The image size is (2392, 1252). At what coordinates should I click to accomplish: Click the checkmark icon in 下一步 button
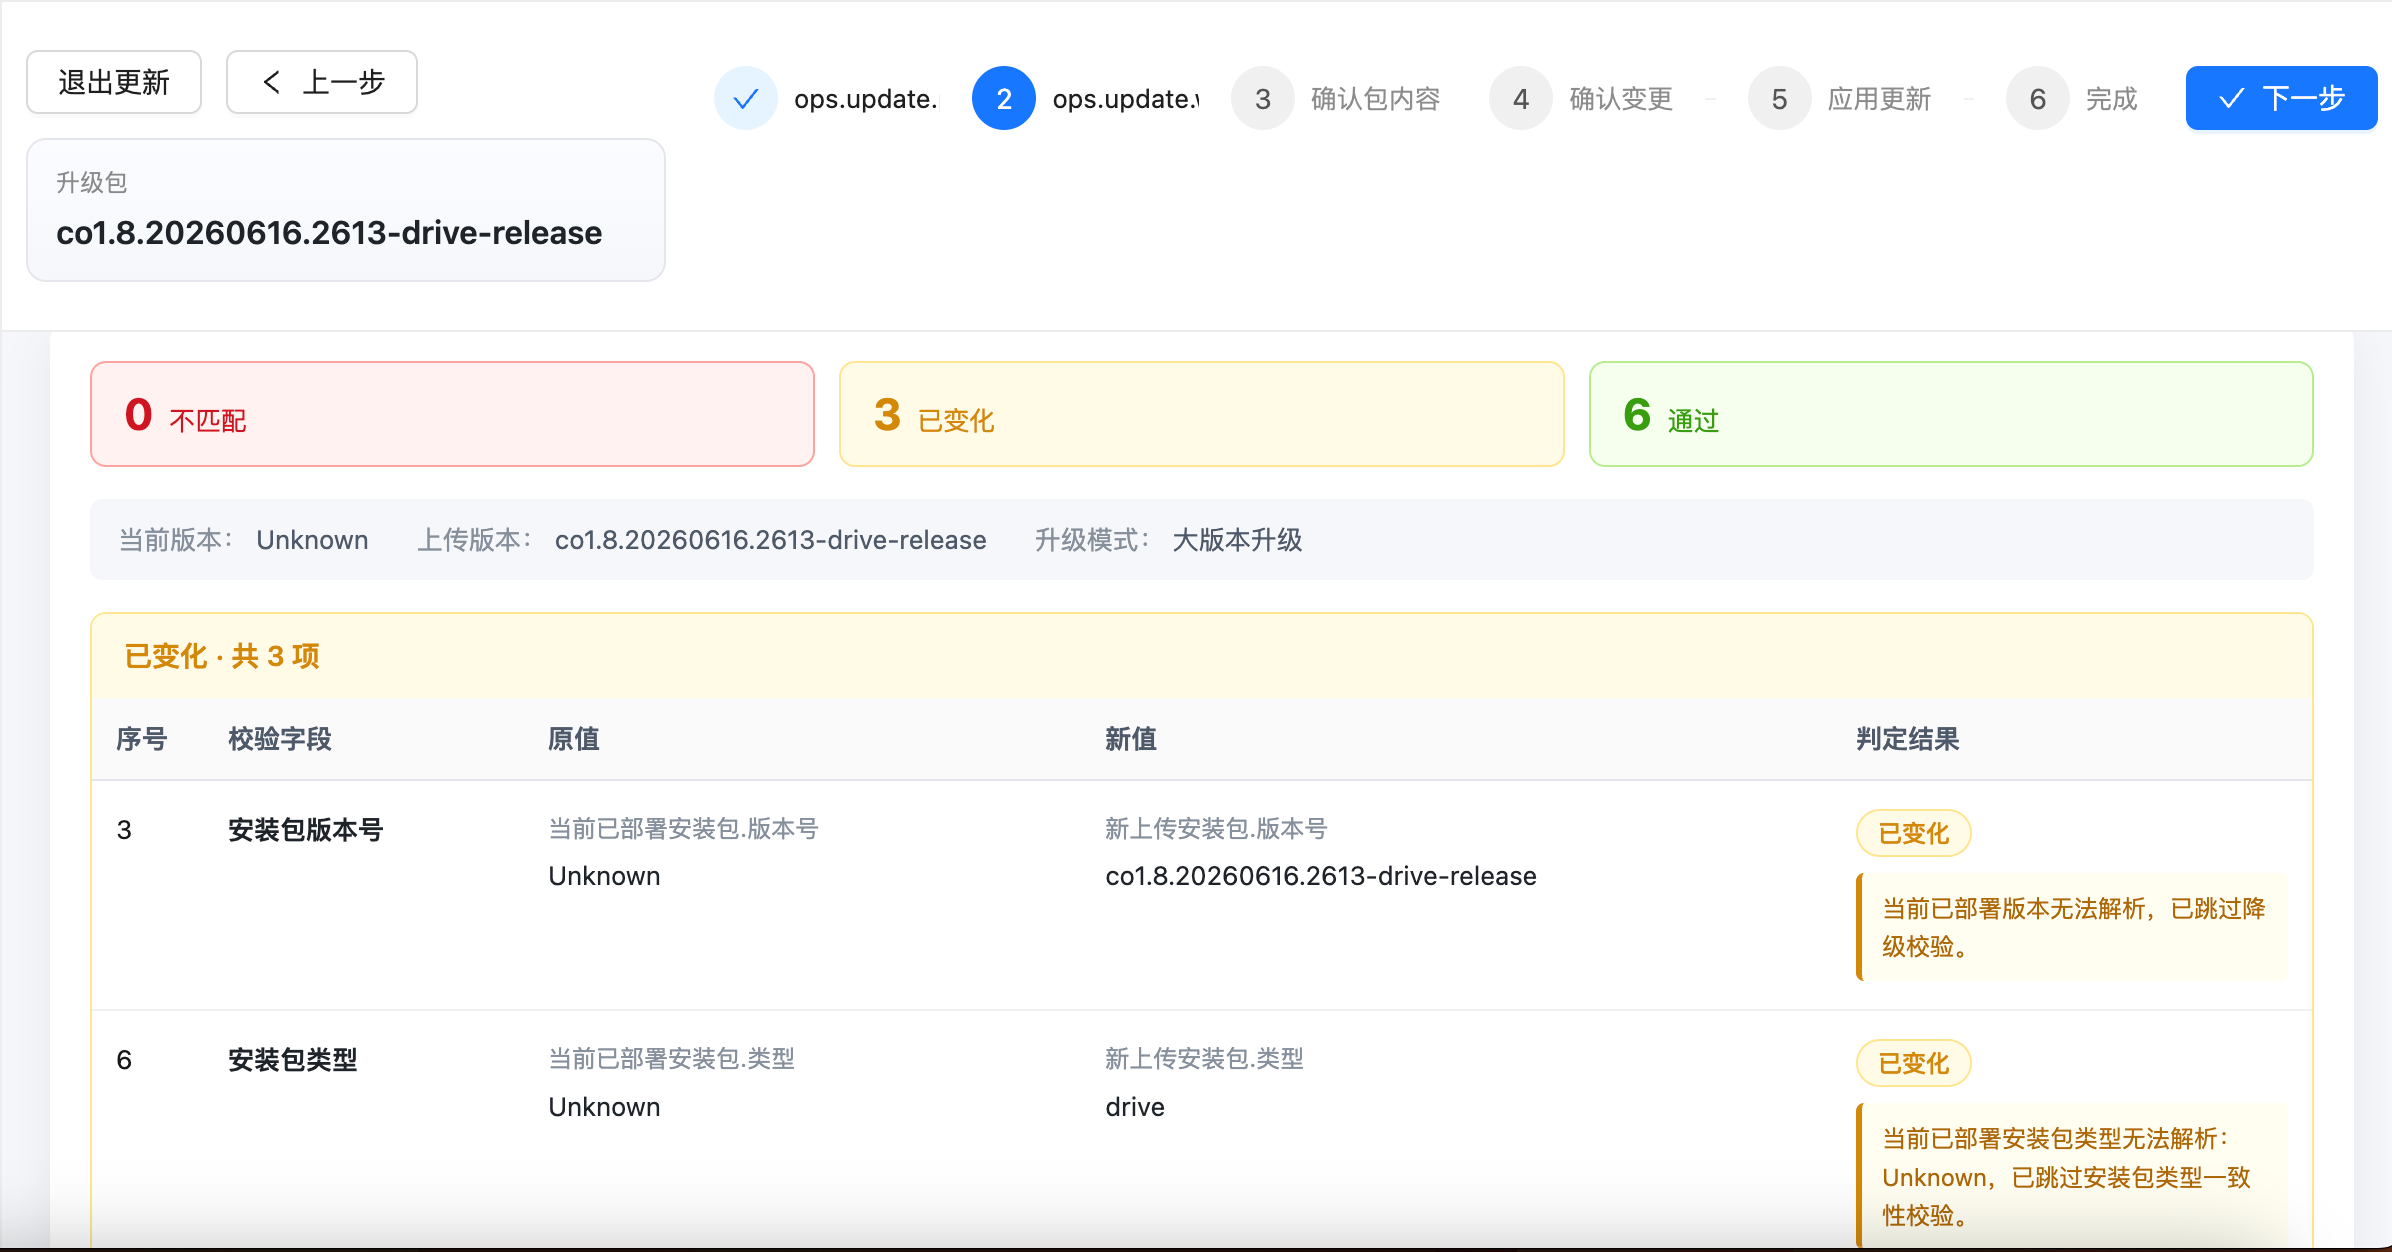tap(2231, 98)
